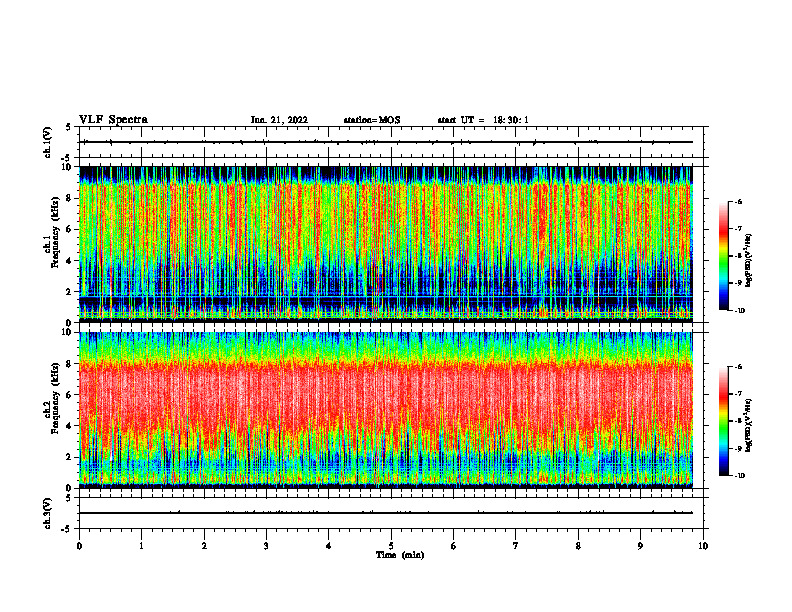Click the Time axis tick label "8"
Screen dimensions: 792x612
coord(578,546)
